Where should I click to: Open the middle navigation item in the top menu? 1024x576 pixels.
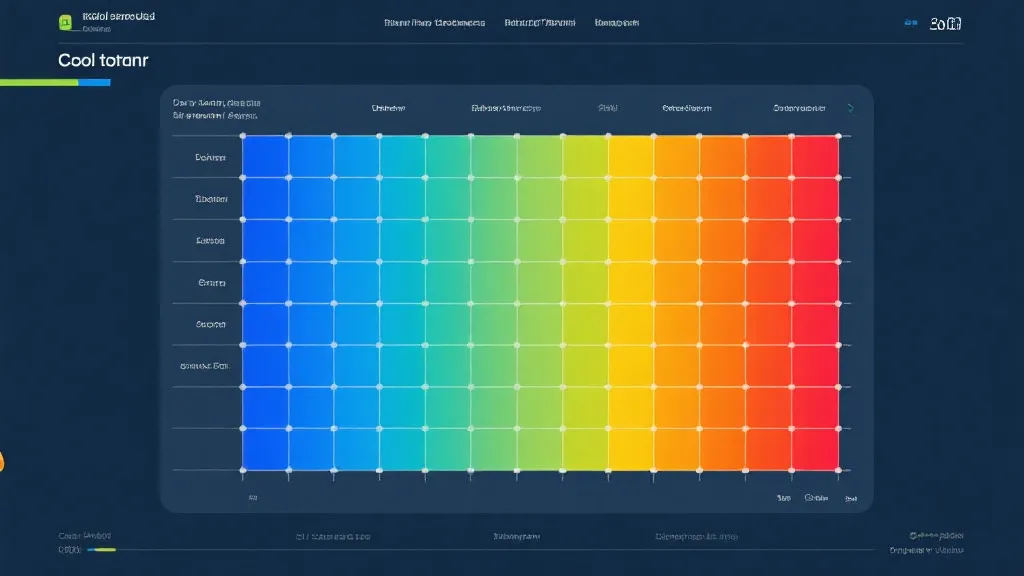(x=539, y=22)
